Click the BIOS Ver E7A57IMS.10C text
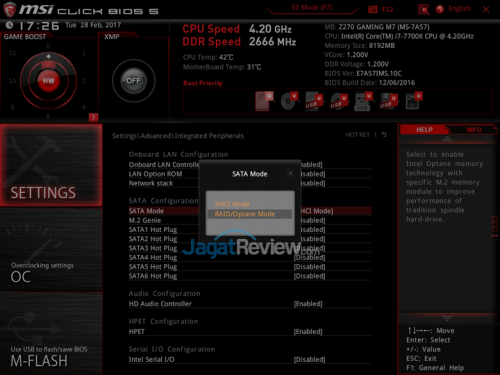Viewport: 500px width, 375px height. (363, 73)
